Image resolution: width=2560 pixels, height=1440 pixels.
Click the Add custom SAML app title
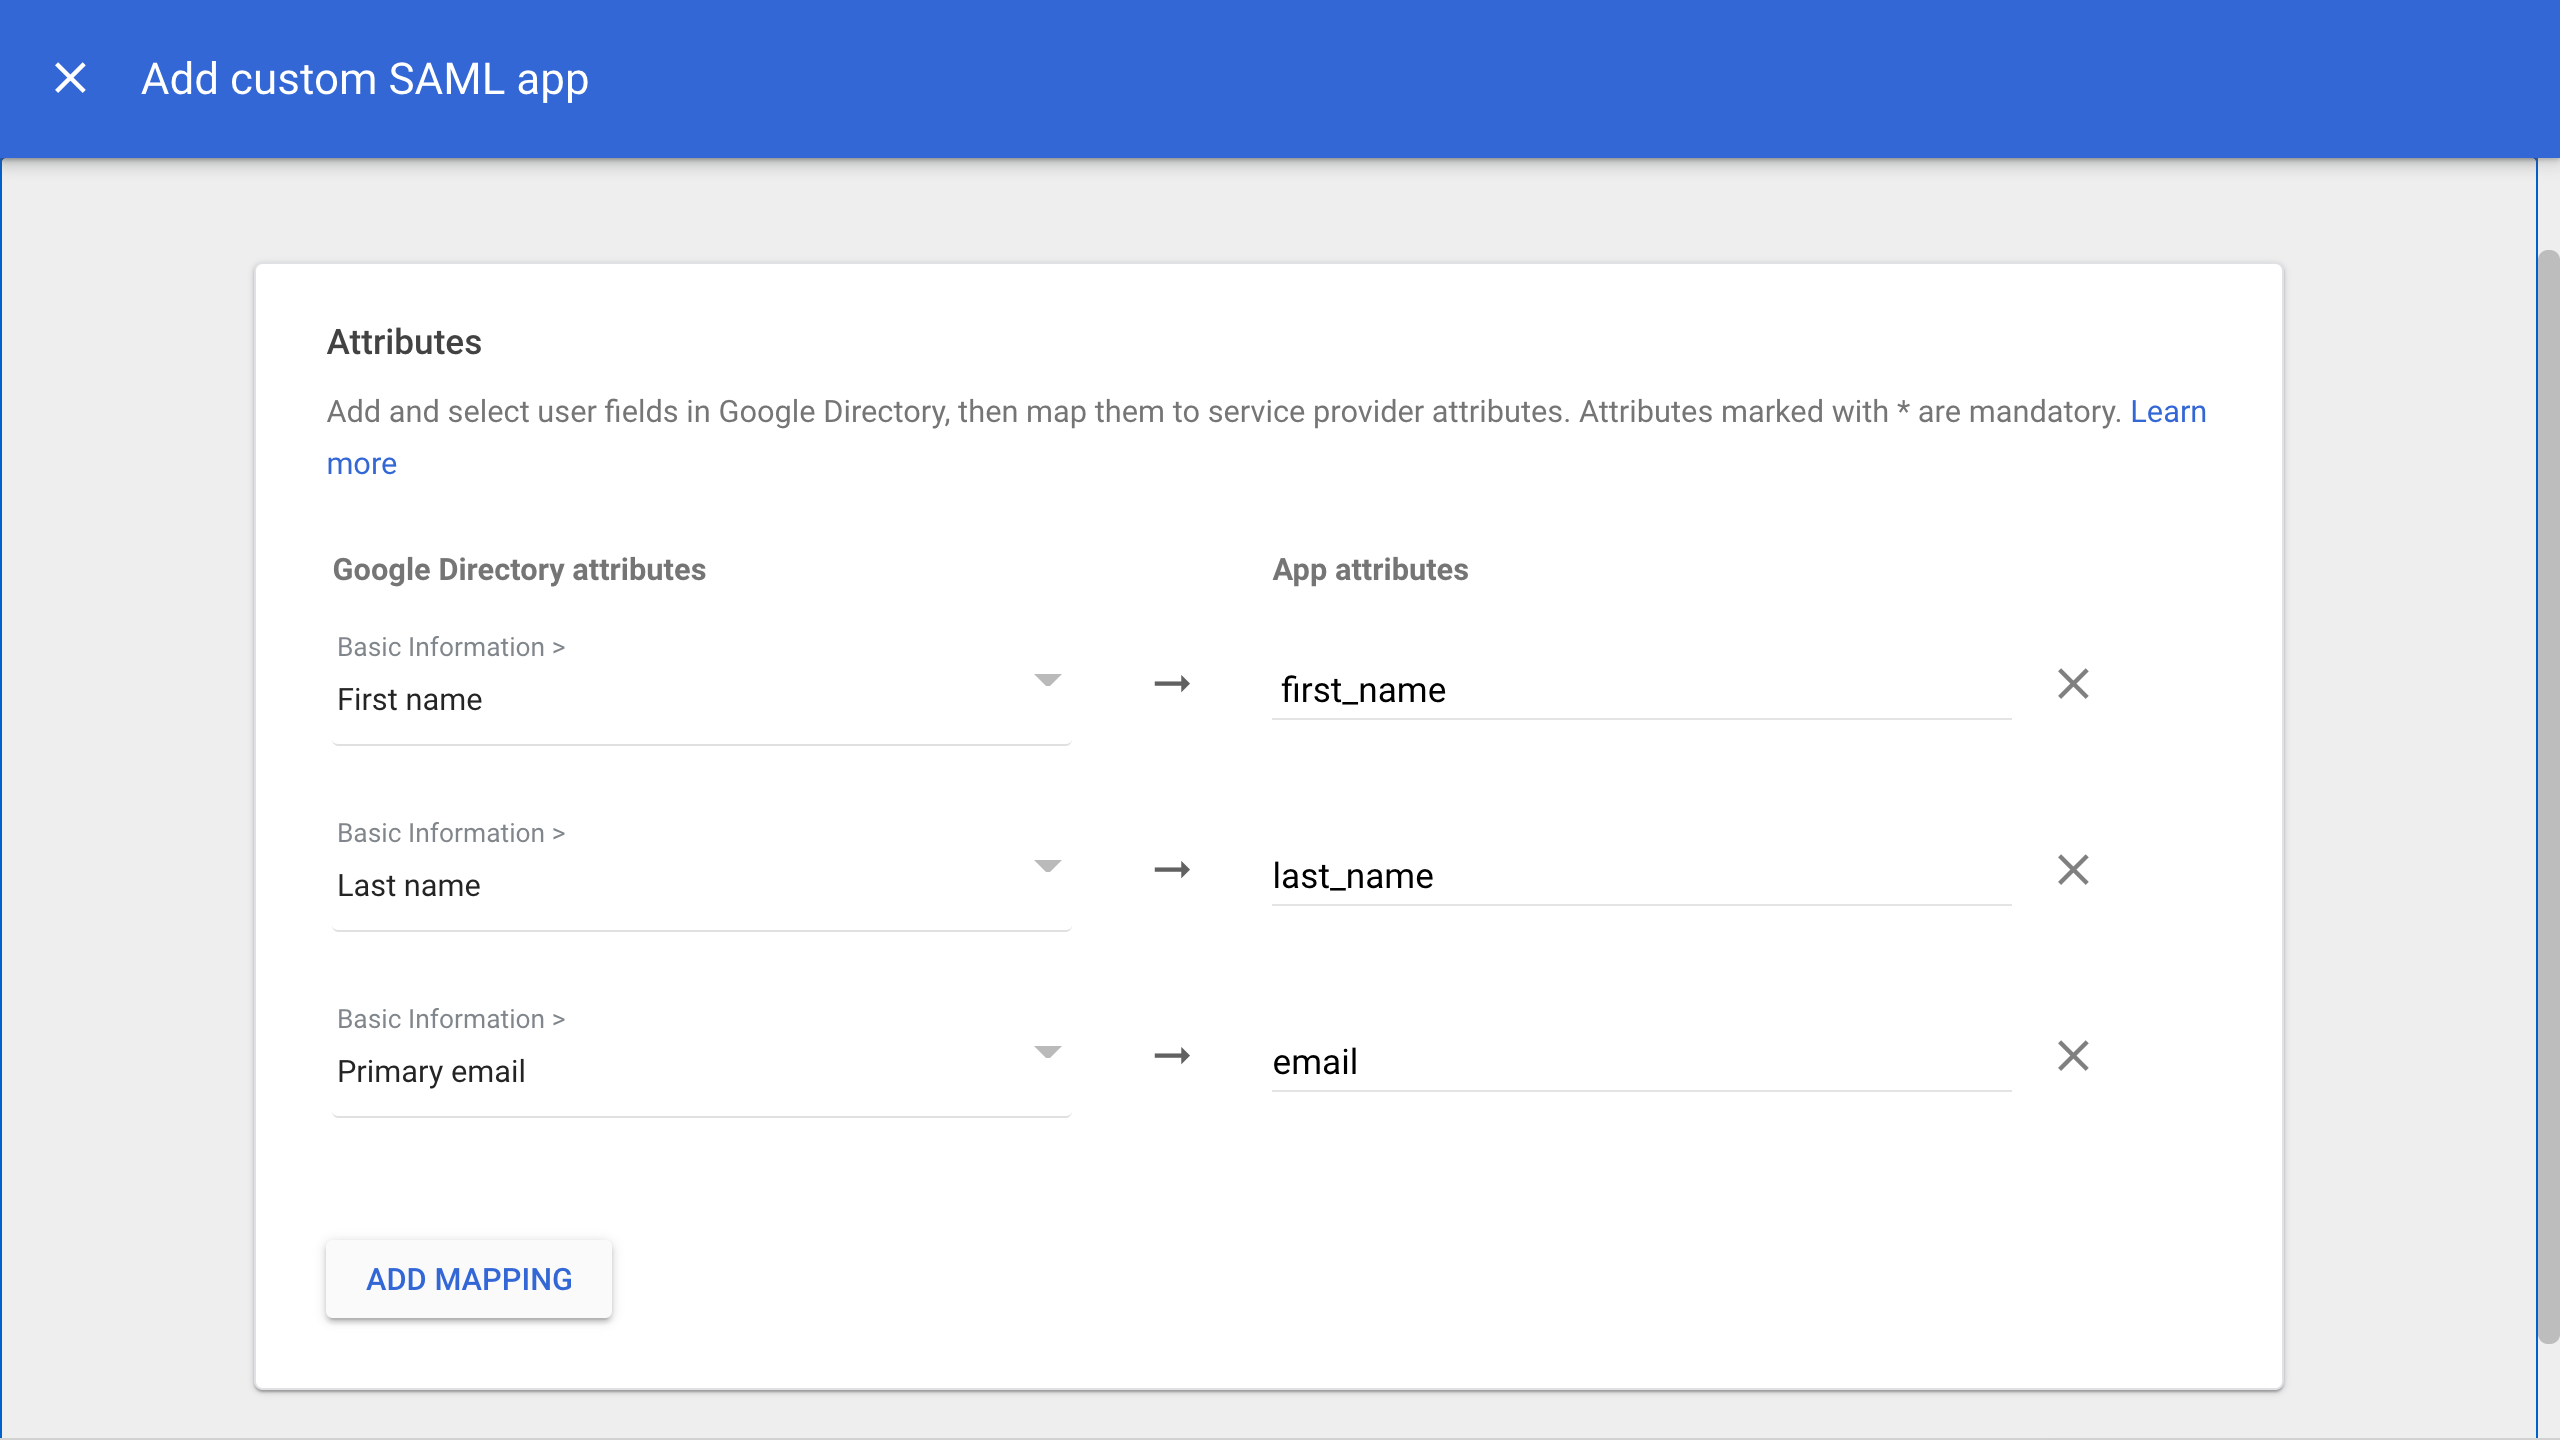(365, 79)
